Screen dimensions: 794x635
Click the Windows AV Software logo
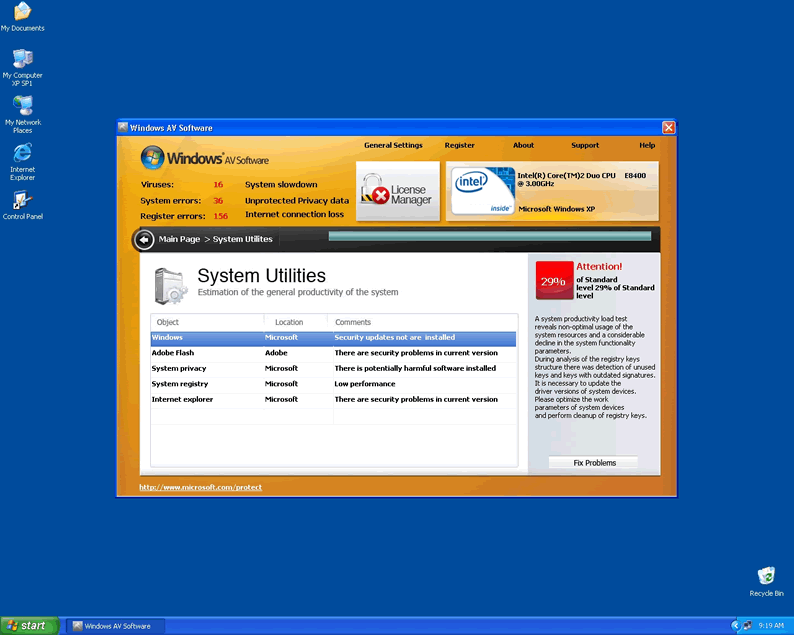click(x=205, y=158)
